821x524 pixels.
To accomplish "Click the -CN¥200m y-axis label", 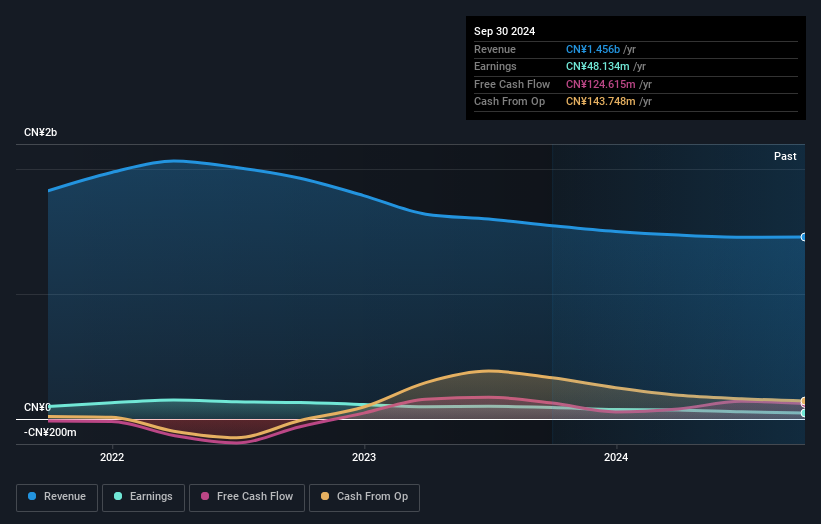I will click(x=50, y=432).
